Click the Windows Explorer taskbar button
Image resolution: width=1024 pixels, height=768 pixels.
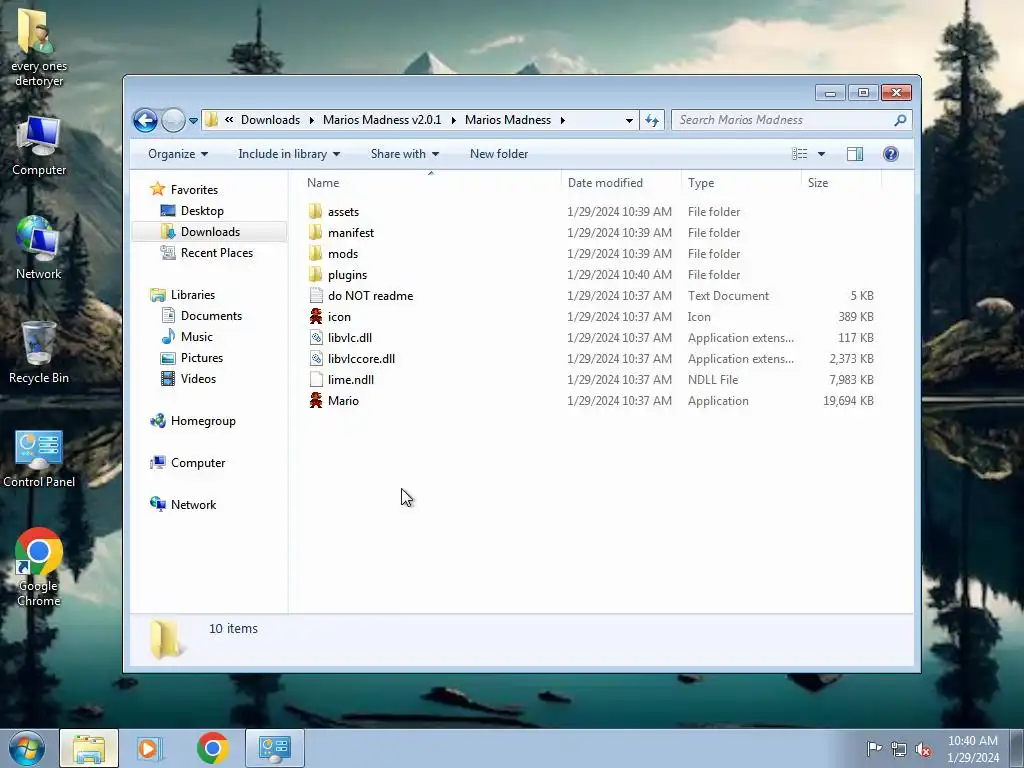[x=89, y=748]
